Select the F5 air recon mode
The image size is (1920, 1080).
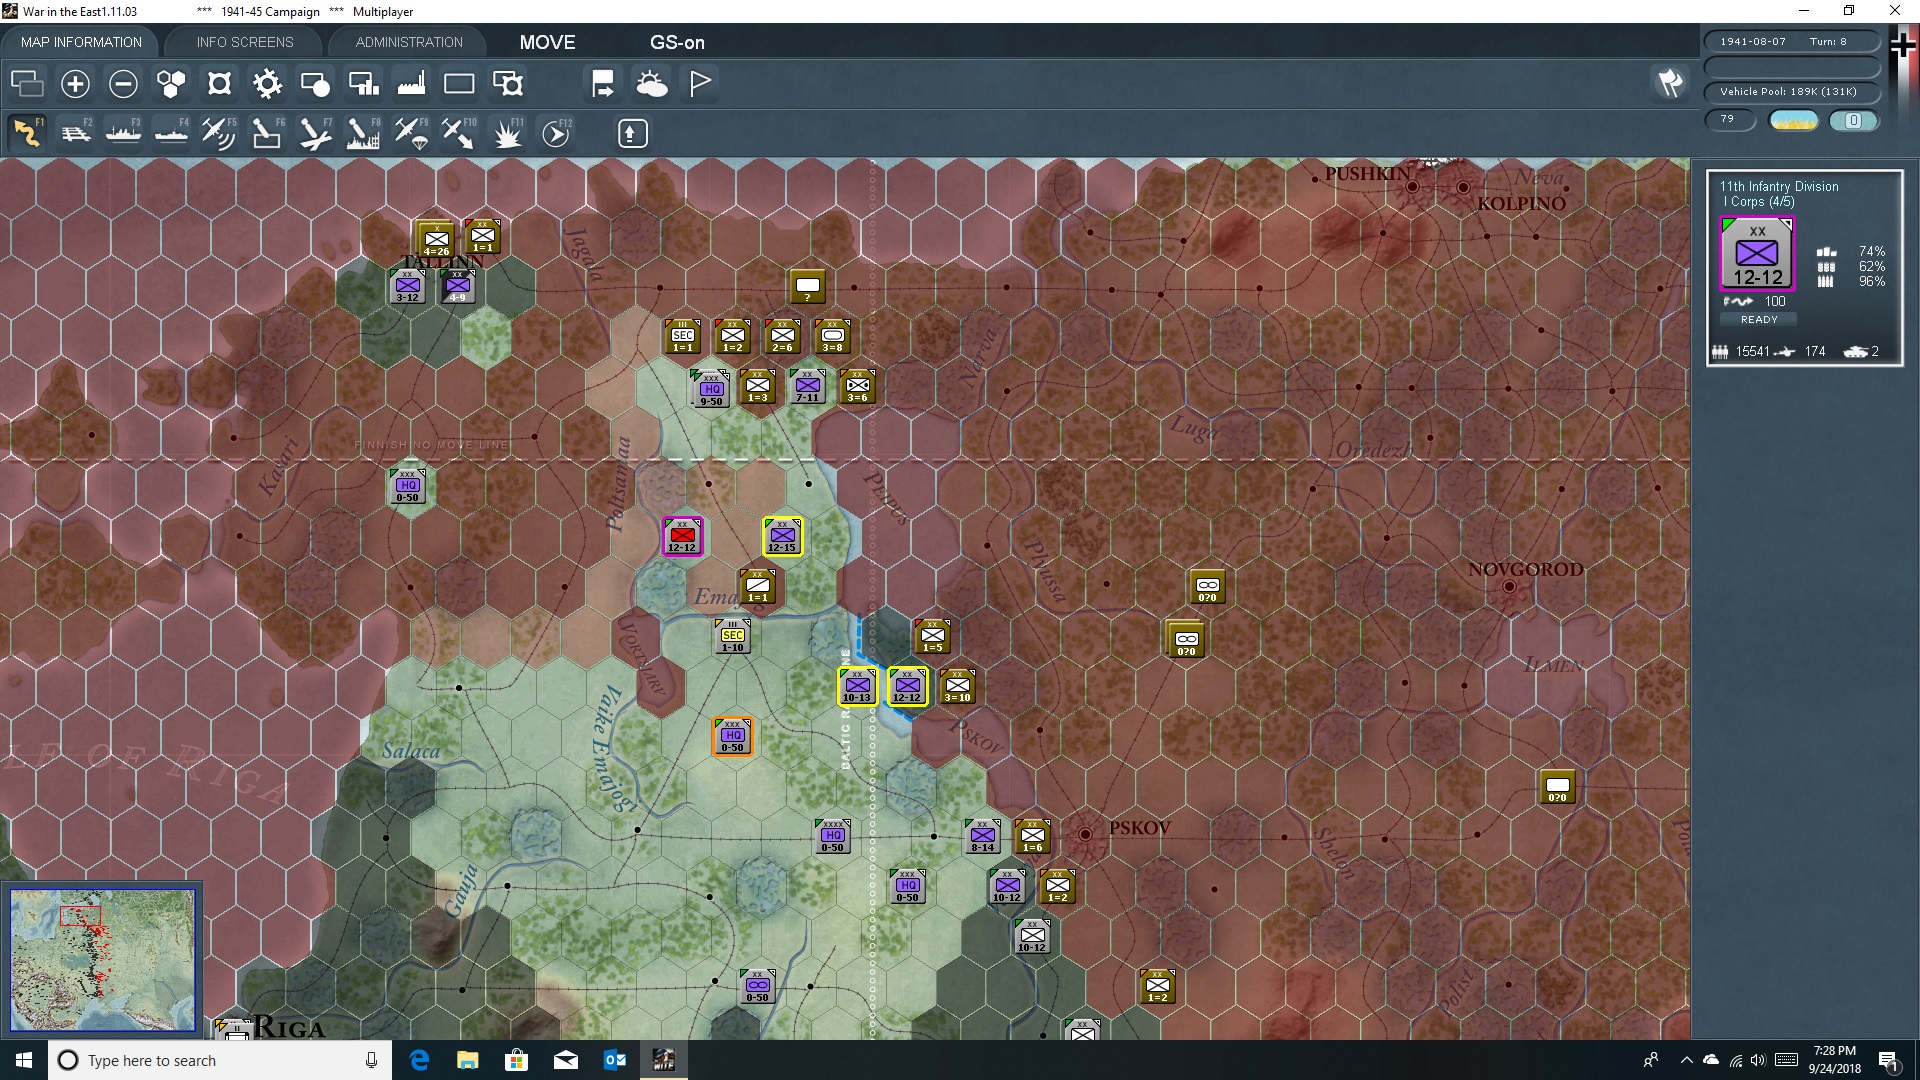click(219, 133)
